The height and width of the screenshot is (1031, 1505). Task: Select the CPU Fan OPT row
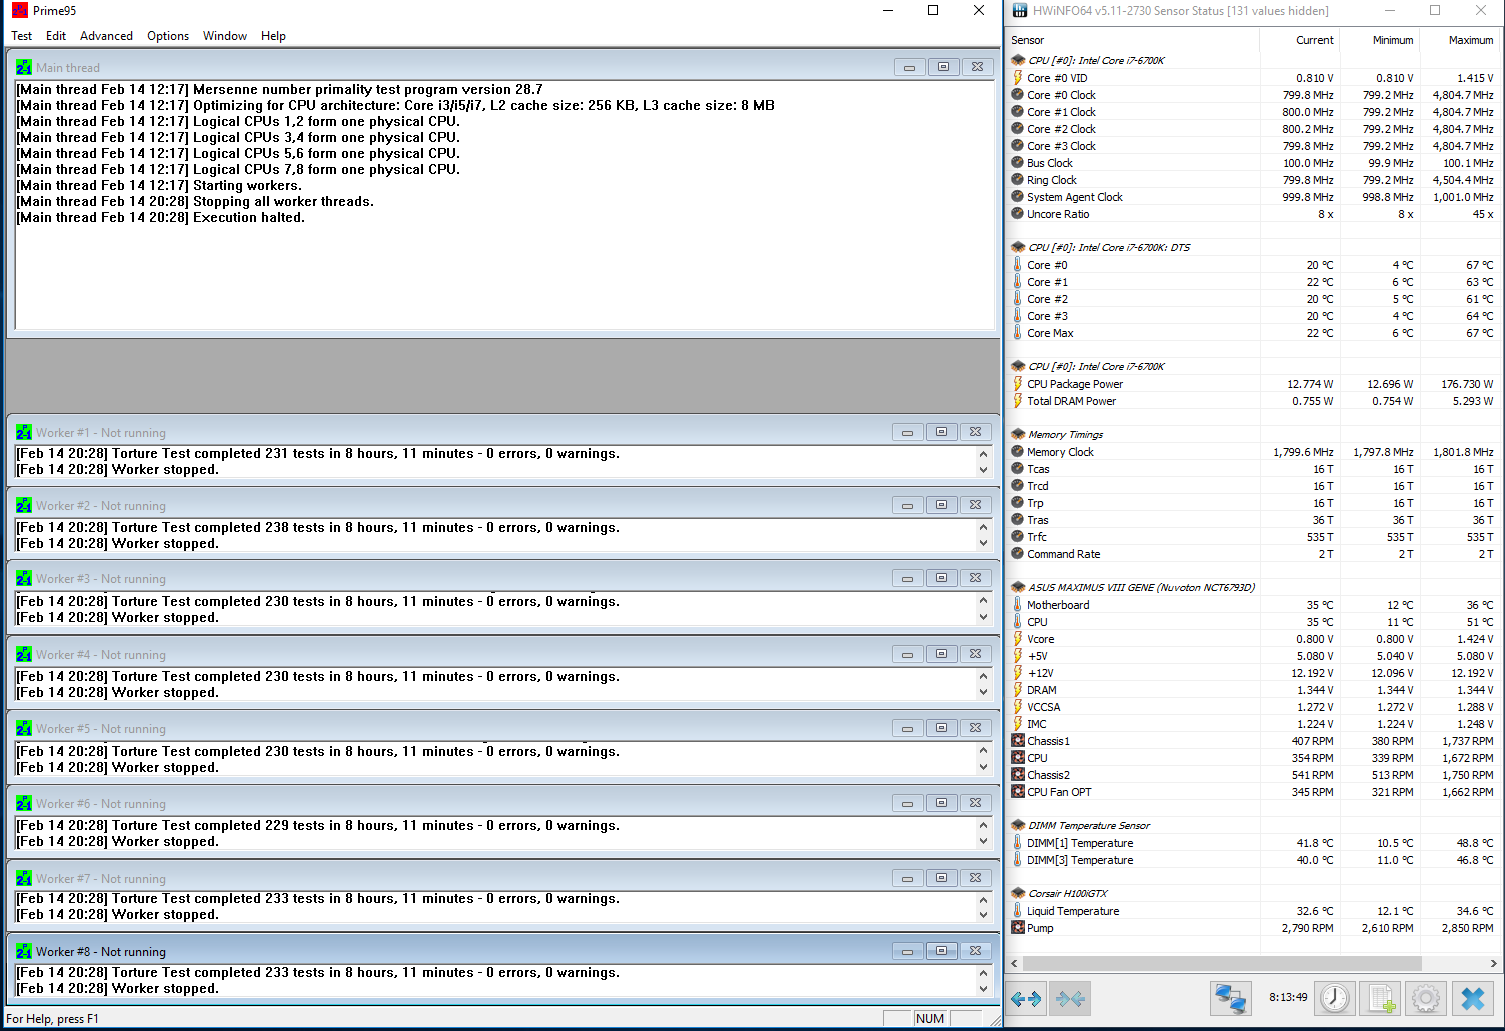1253,792
